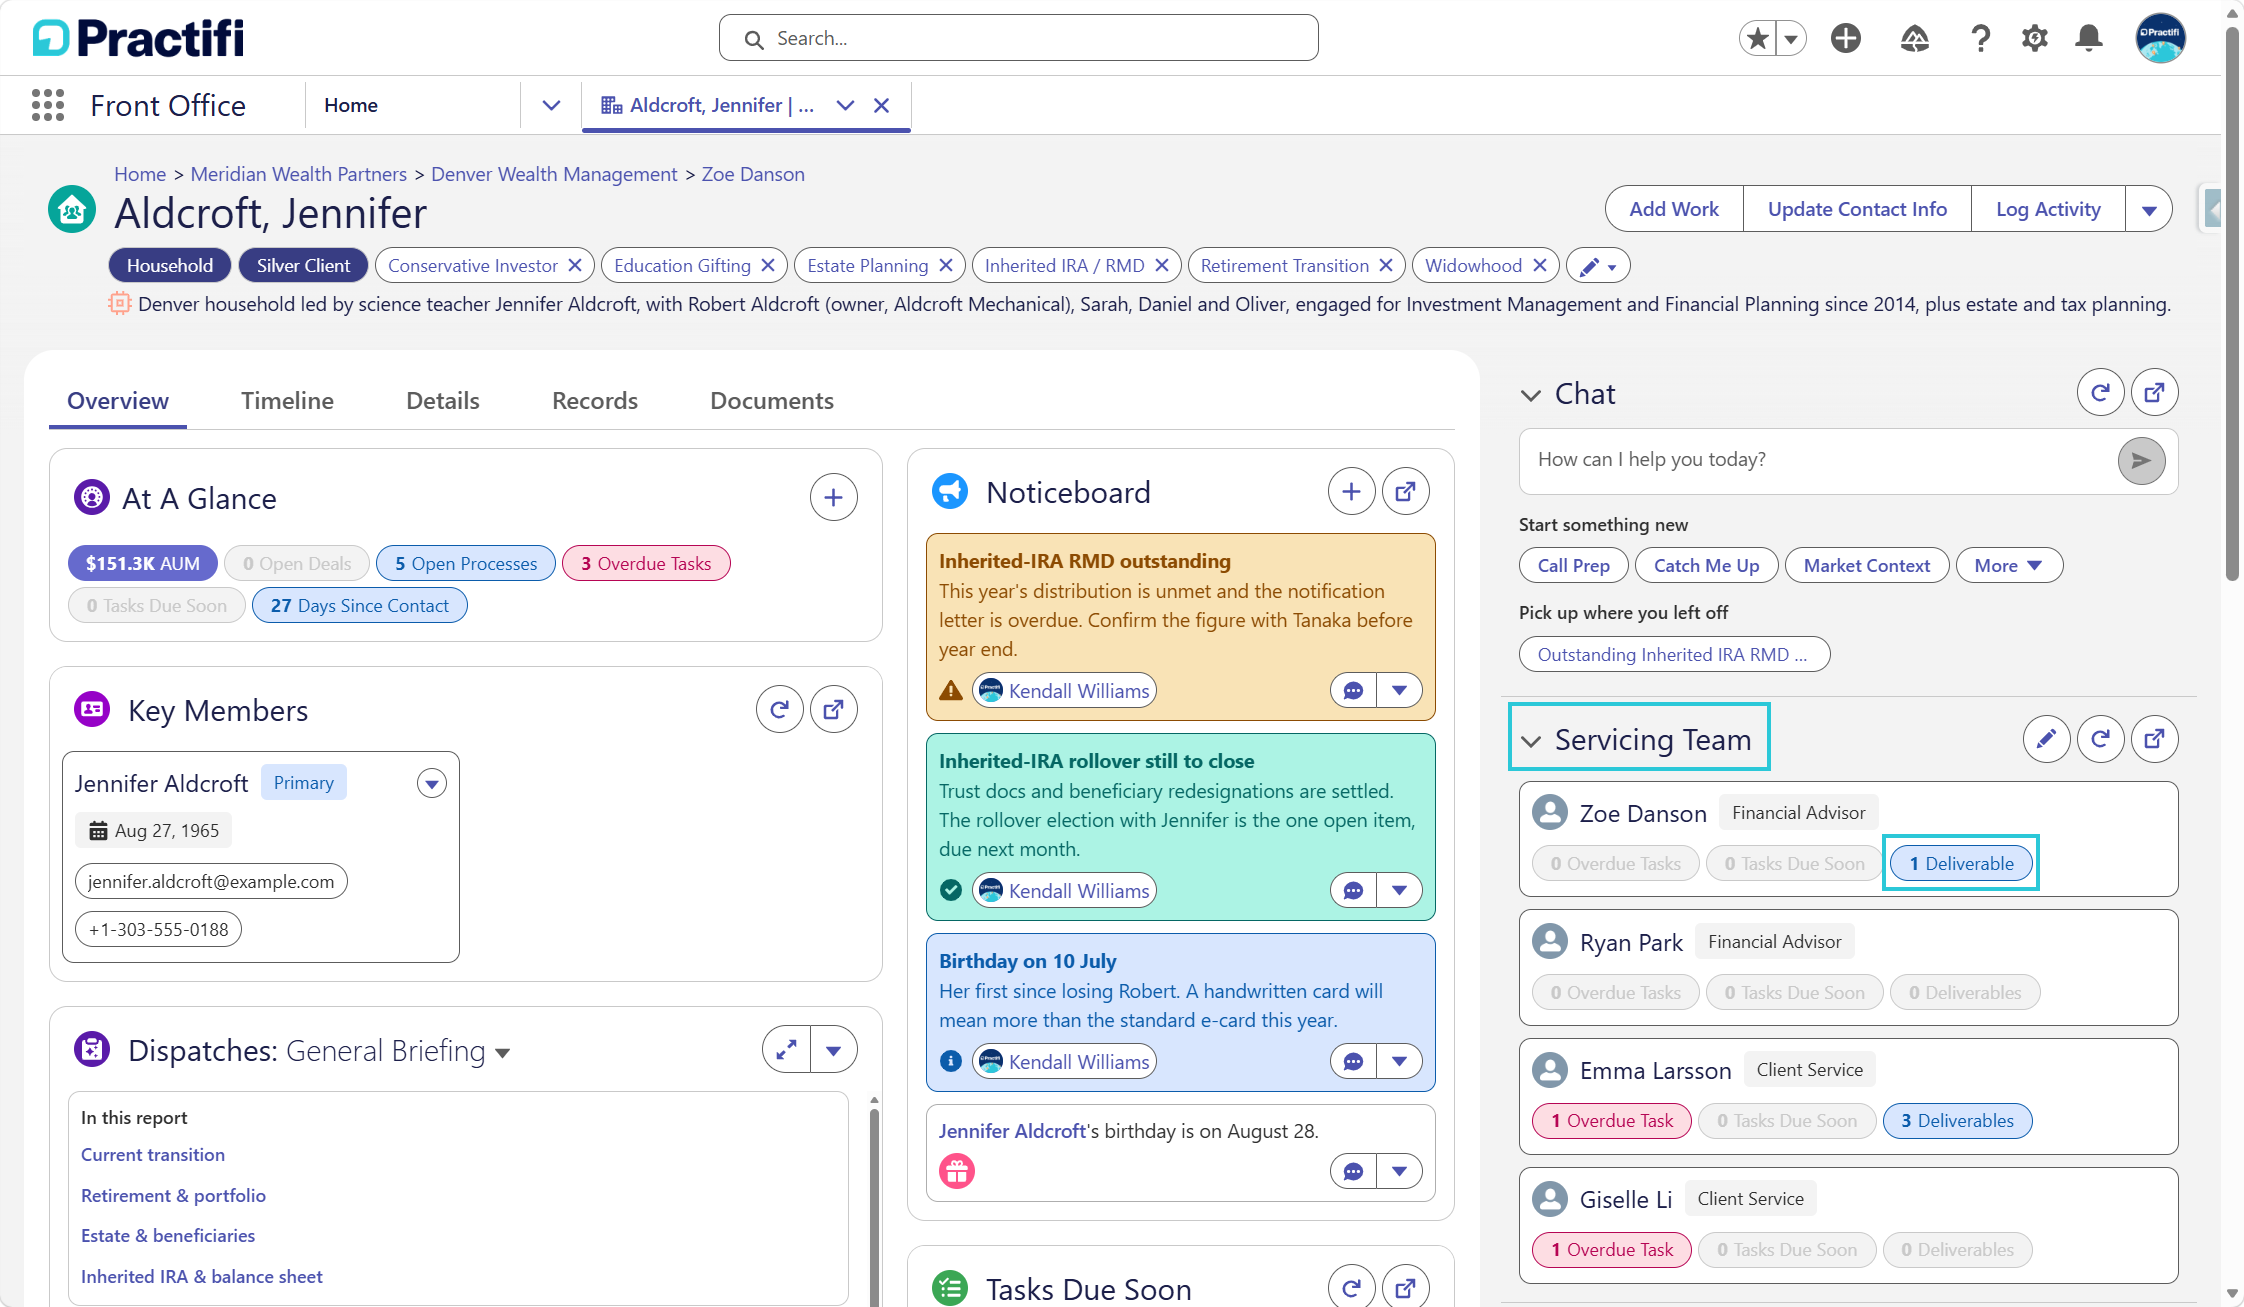Open the Meridian Wealth Partners breadcrumb

pyautogui.click(x=299, y=174)
